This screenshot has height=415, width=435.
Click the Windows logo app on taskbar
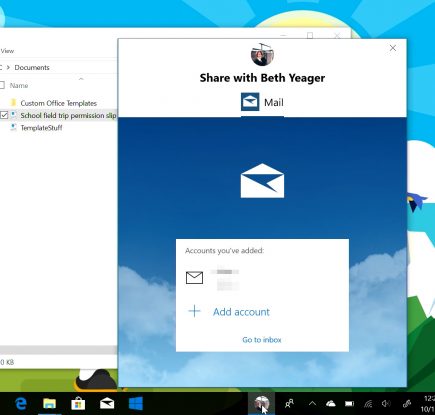(x=136, y=404)
